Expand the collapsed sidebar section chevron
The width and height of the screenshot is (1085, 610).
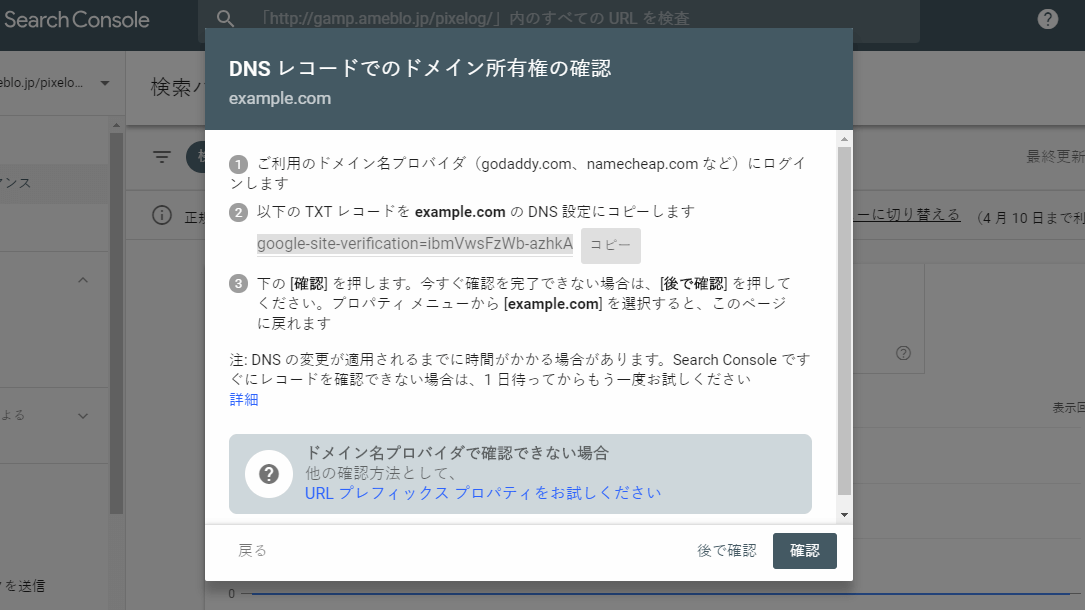coord(83,414)
